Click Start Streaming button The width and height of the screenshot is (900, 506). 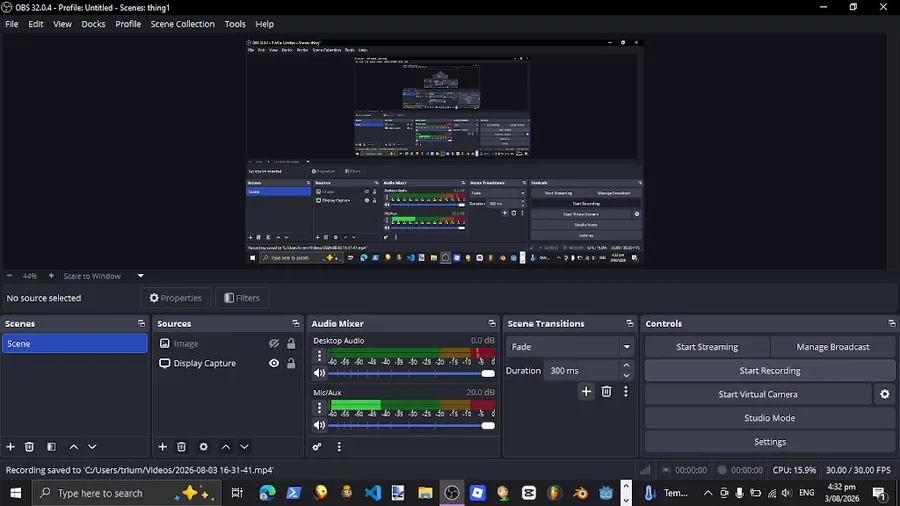click(x=707, y=347)
